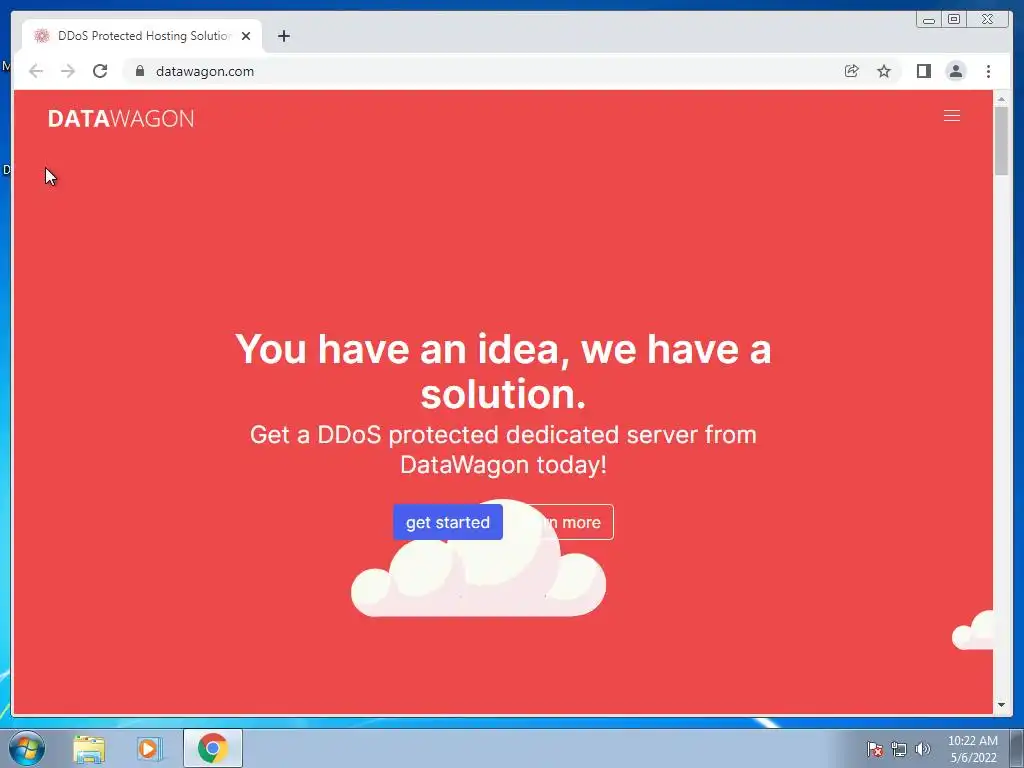Close the Chrome window
This screenshot has height=768, width=1024.
(x=987, y=20)
